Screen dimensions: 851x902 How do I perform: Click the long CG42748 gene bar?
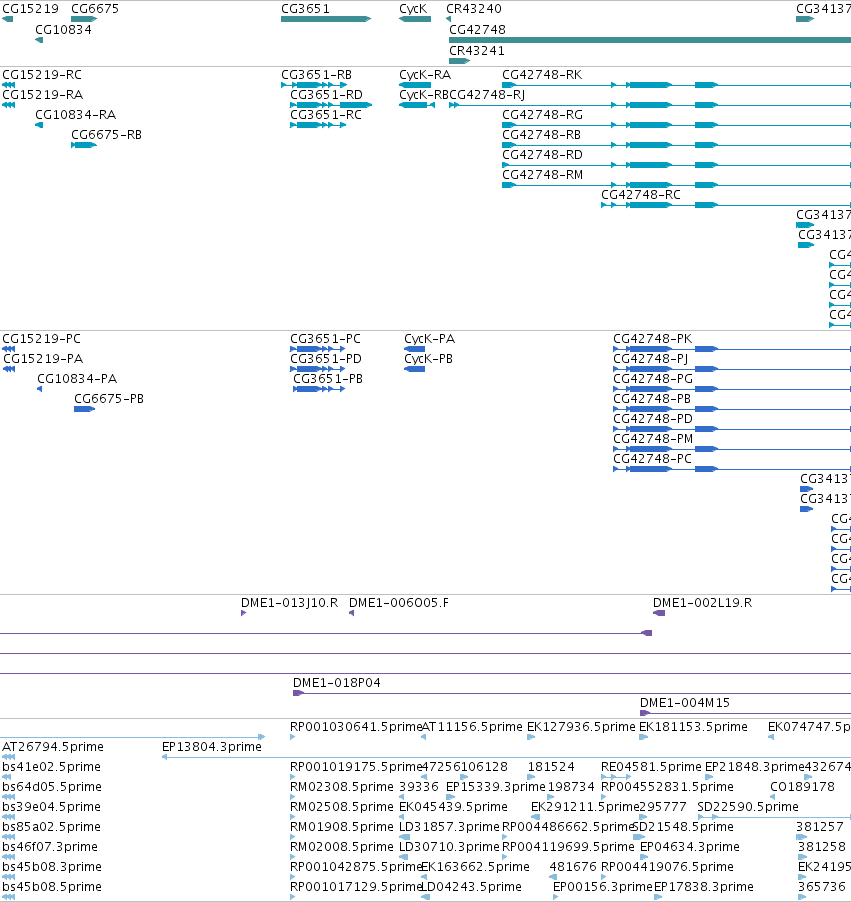[x=650, y=40]
